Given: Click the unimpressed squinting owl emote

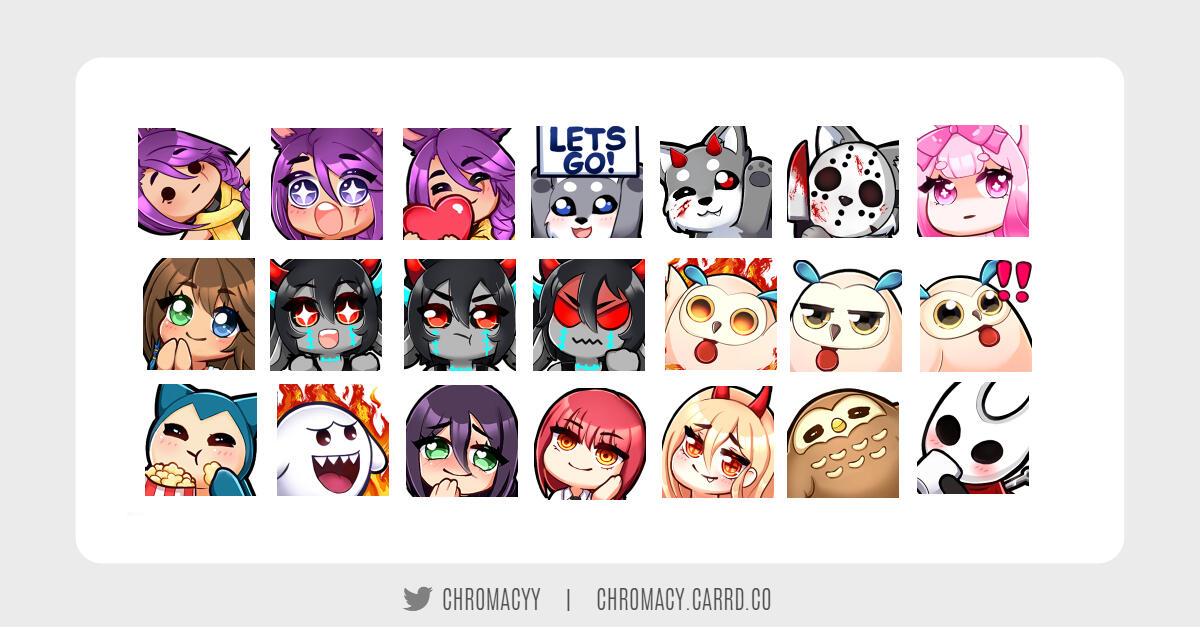Looking at the screenshot, I should [x=846, y=315].
